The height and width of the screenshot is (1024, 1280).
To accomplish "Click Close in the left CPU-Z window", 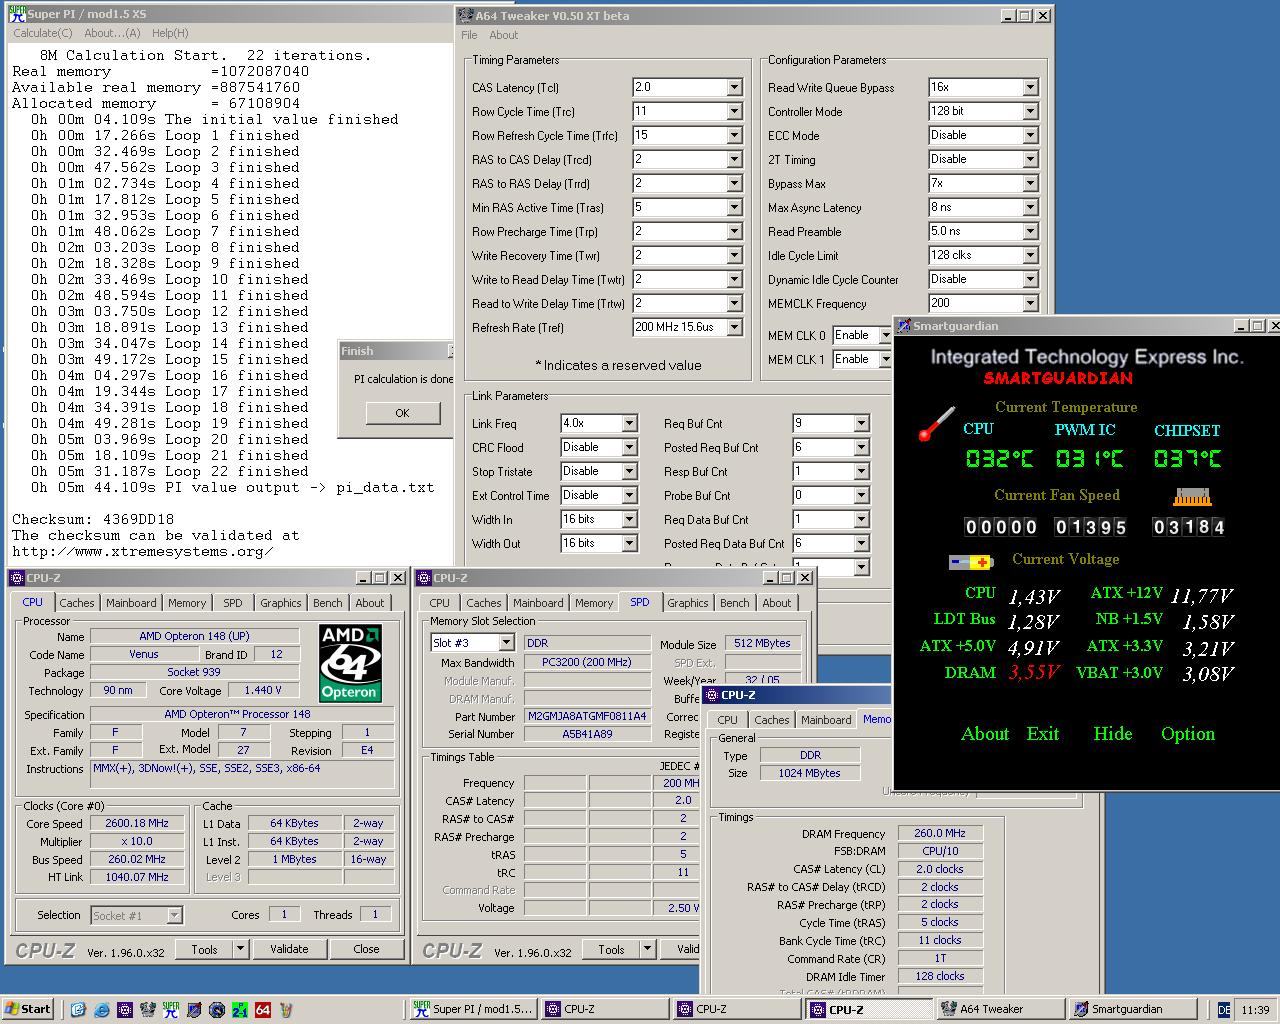I will 366,949.
